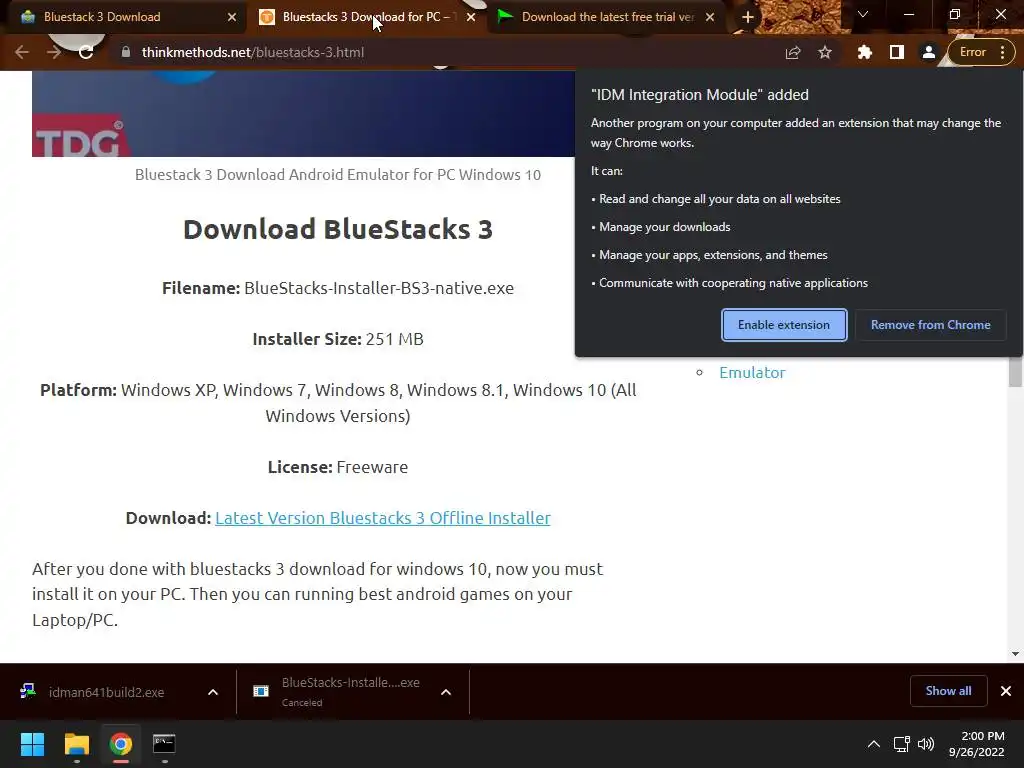Screen dimensions: 1024x768
Task: Open the clock showing 2:00 PM
Action: tap(976, 744)
